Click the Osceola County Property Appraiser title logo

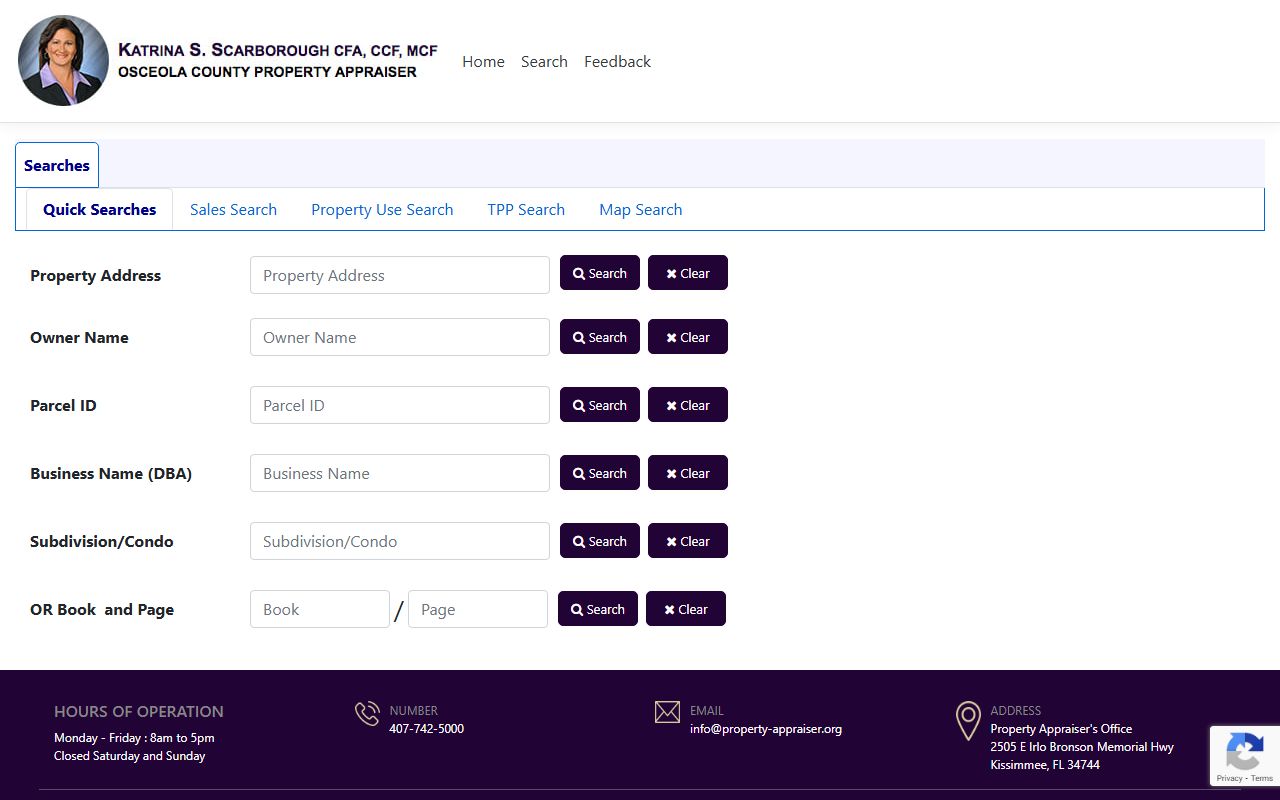pyautogui.click(x=277, y=61)
